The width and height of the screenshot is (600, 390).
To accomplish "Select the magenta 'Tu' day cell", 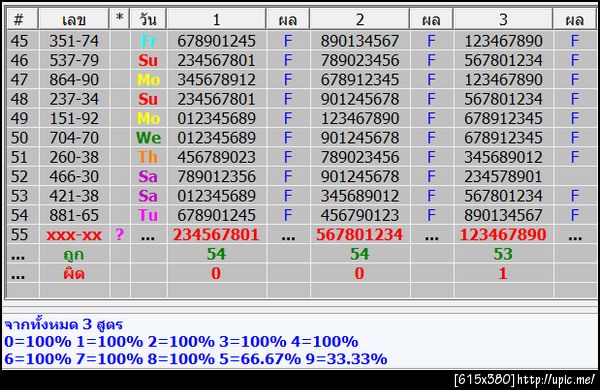I will coord(148,215).
